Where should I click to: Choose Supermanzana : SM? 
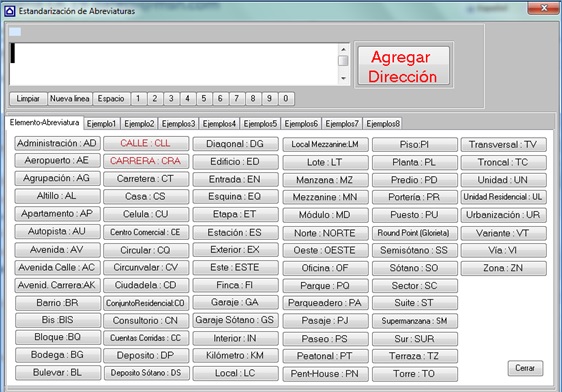[415, 321]
